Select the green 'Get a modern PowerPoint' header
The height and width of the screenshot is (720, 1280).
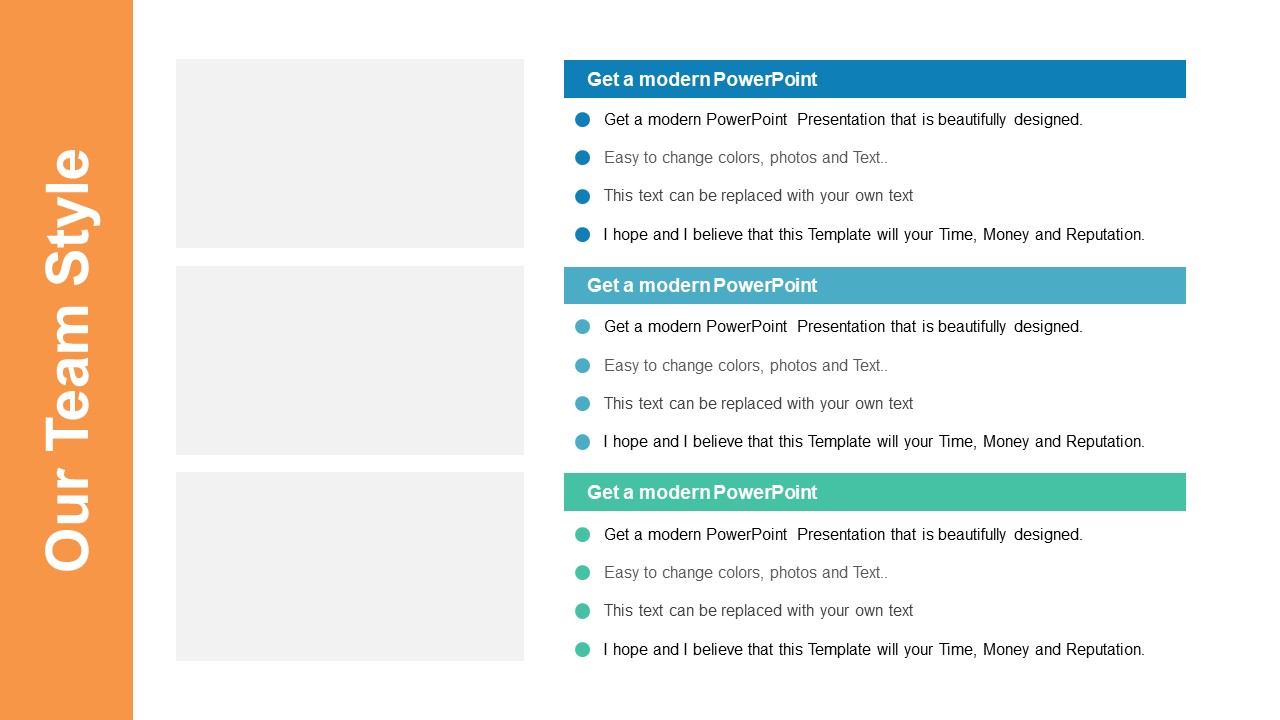pos(875,492)
